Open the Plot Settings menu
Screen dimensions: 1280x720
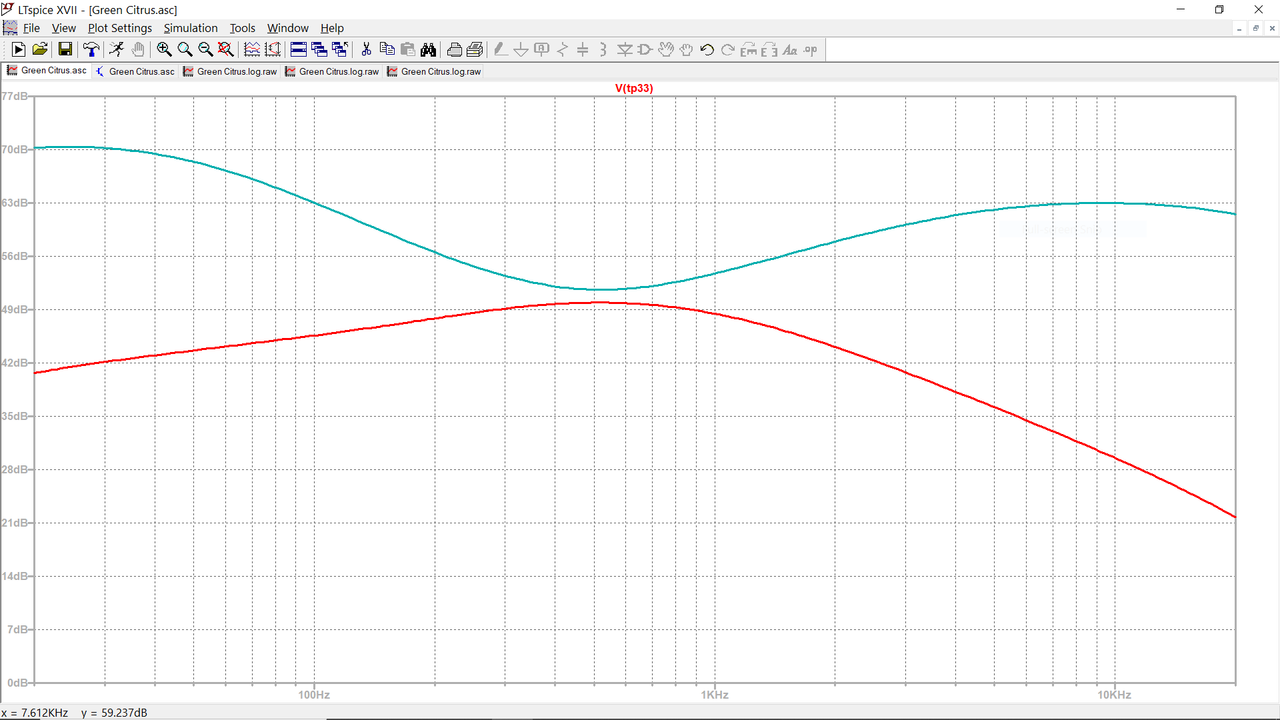click(119, 27)
